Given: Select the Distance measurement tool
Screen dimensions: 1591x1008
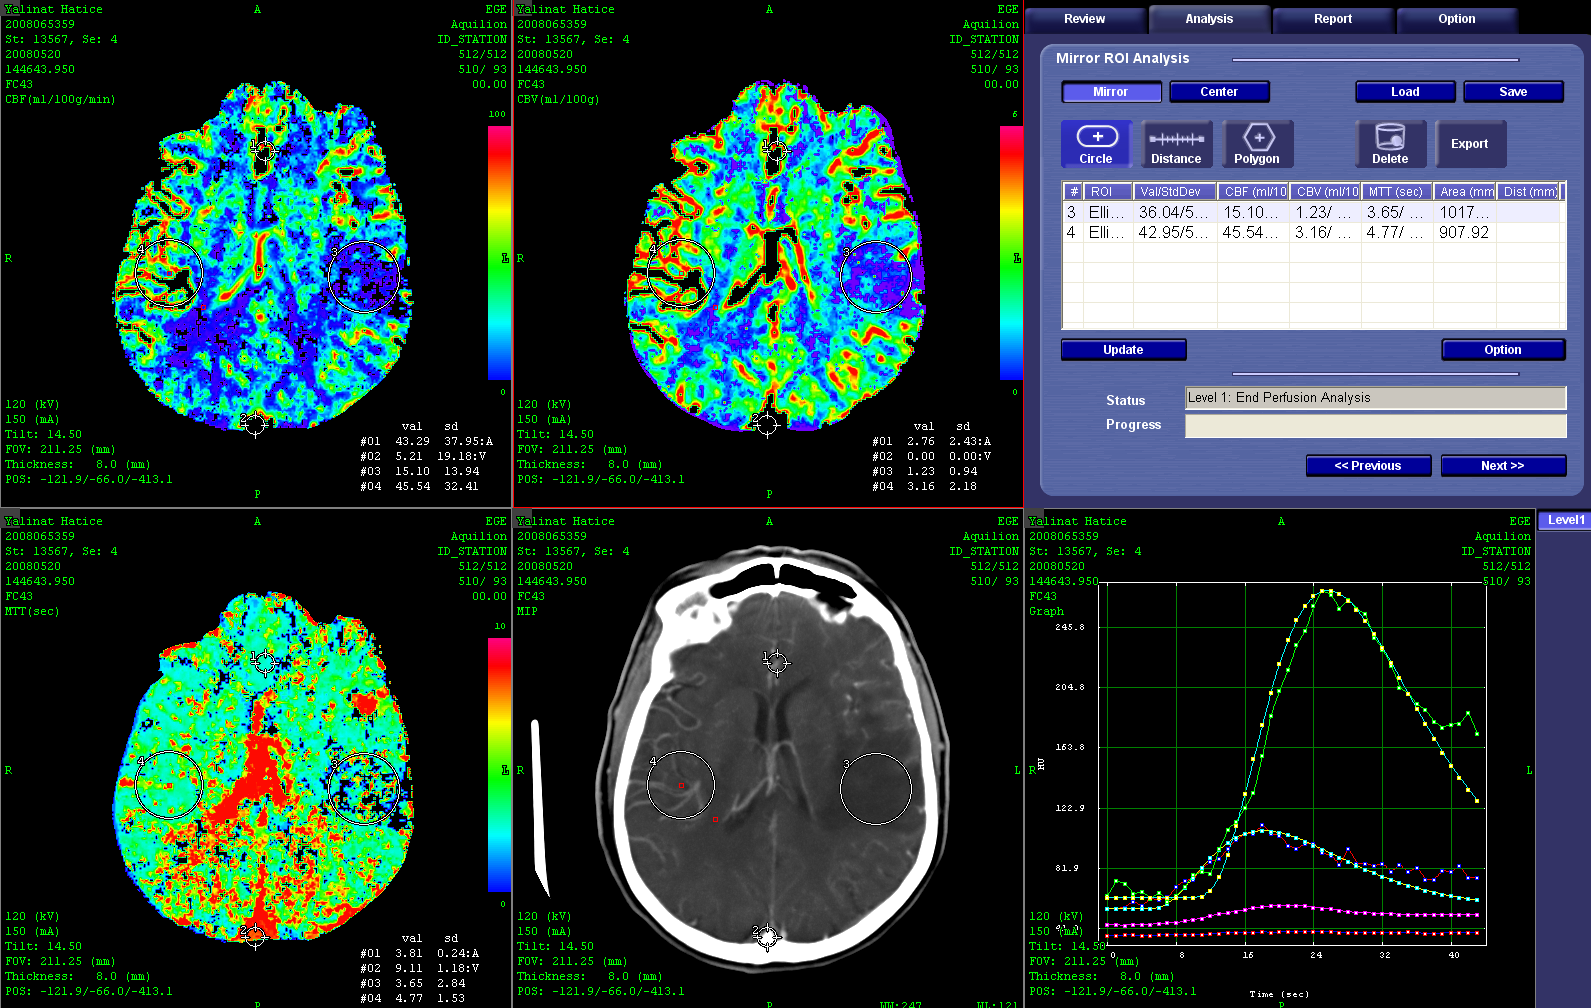Looking at the screenshot, I should pos(1176,144).
